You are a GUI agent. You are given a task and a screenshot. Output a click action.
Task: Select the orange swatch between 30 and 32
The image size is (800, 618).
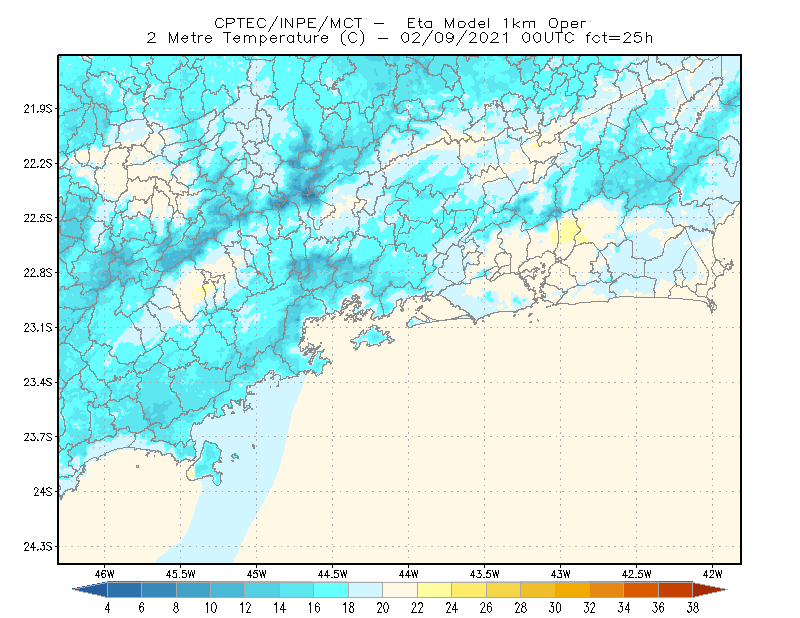pyautogui.click(x=572, y=589)
